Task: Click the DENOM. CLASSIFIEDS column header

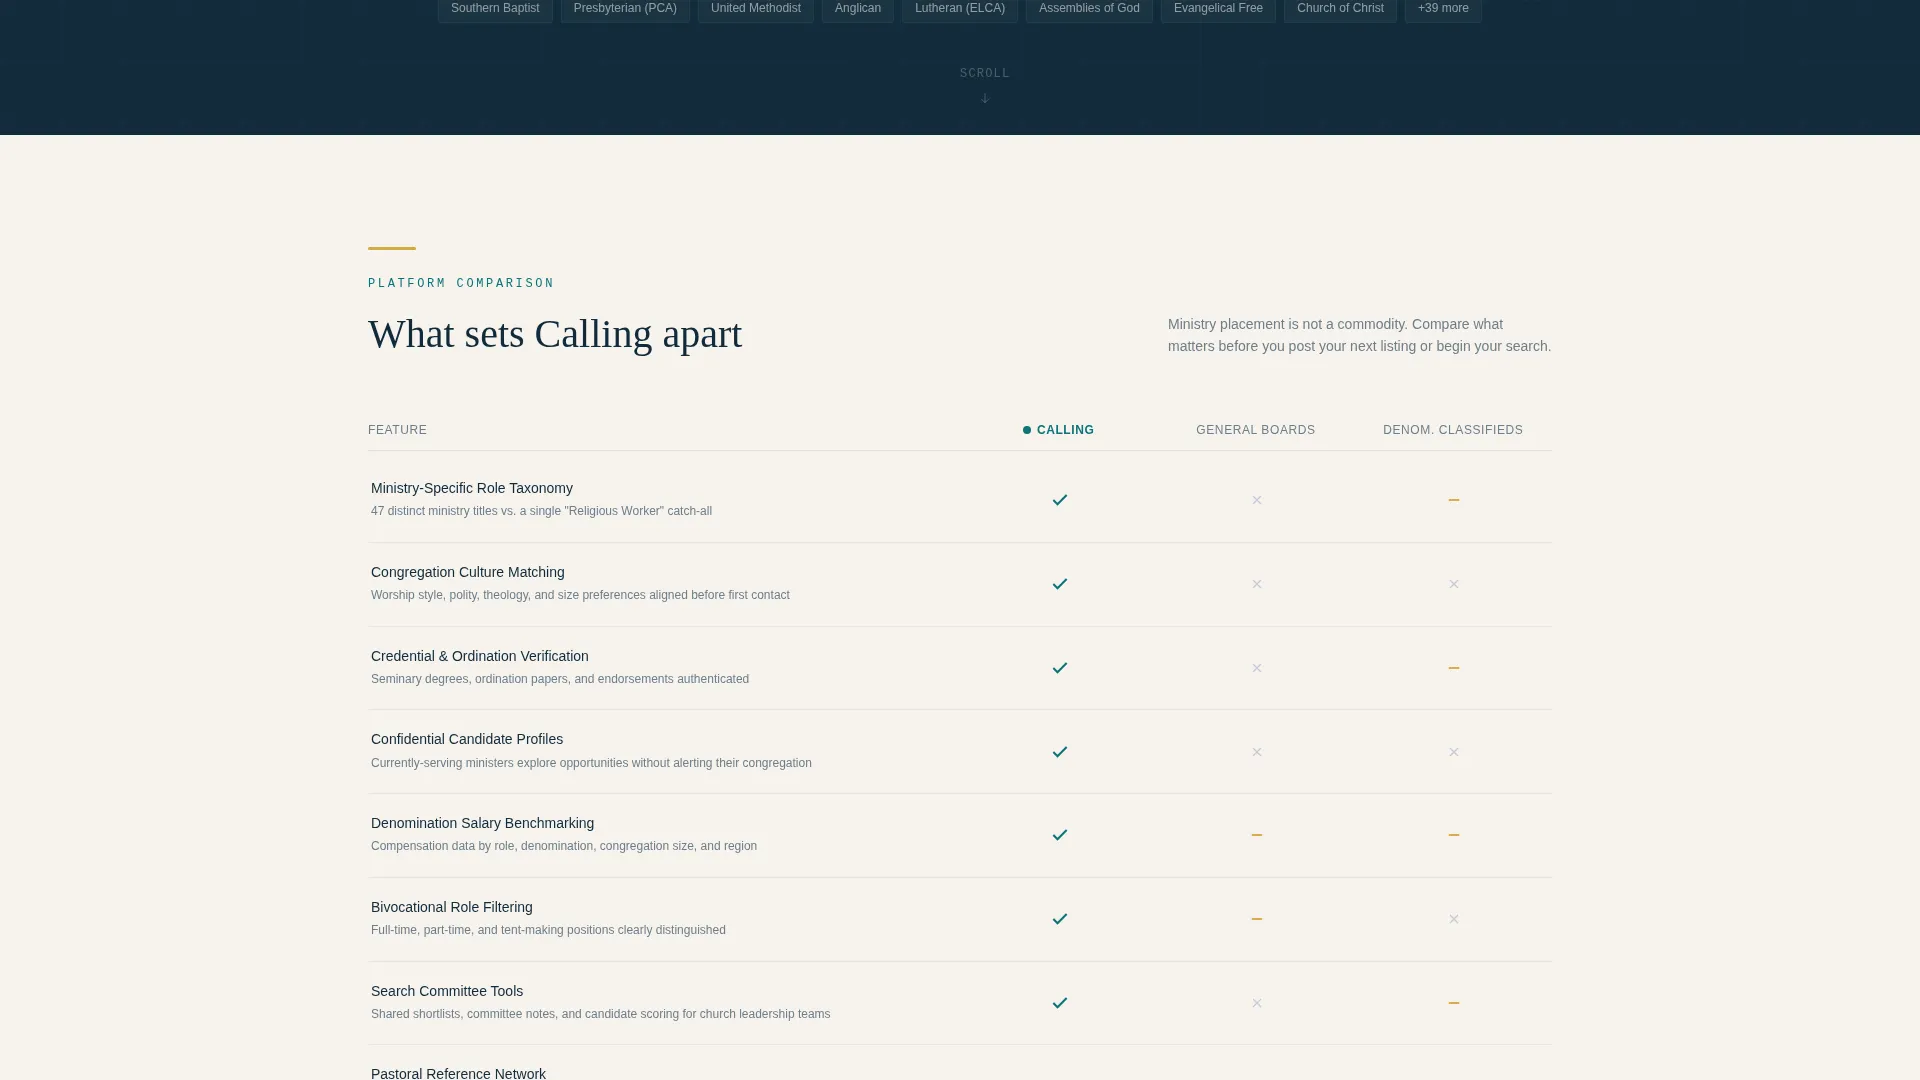Action: (x=1453, y=430)
